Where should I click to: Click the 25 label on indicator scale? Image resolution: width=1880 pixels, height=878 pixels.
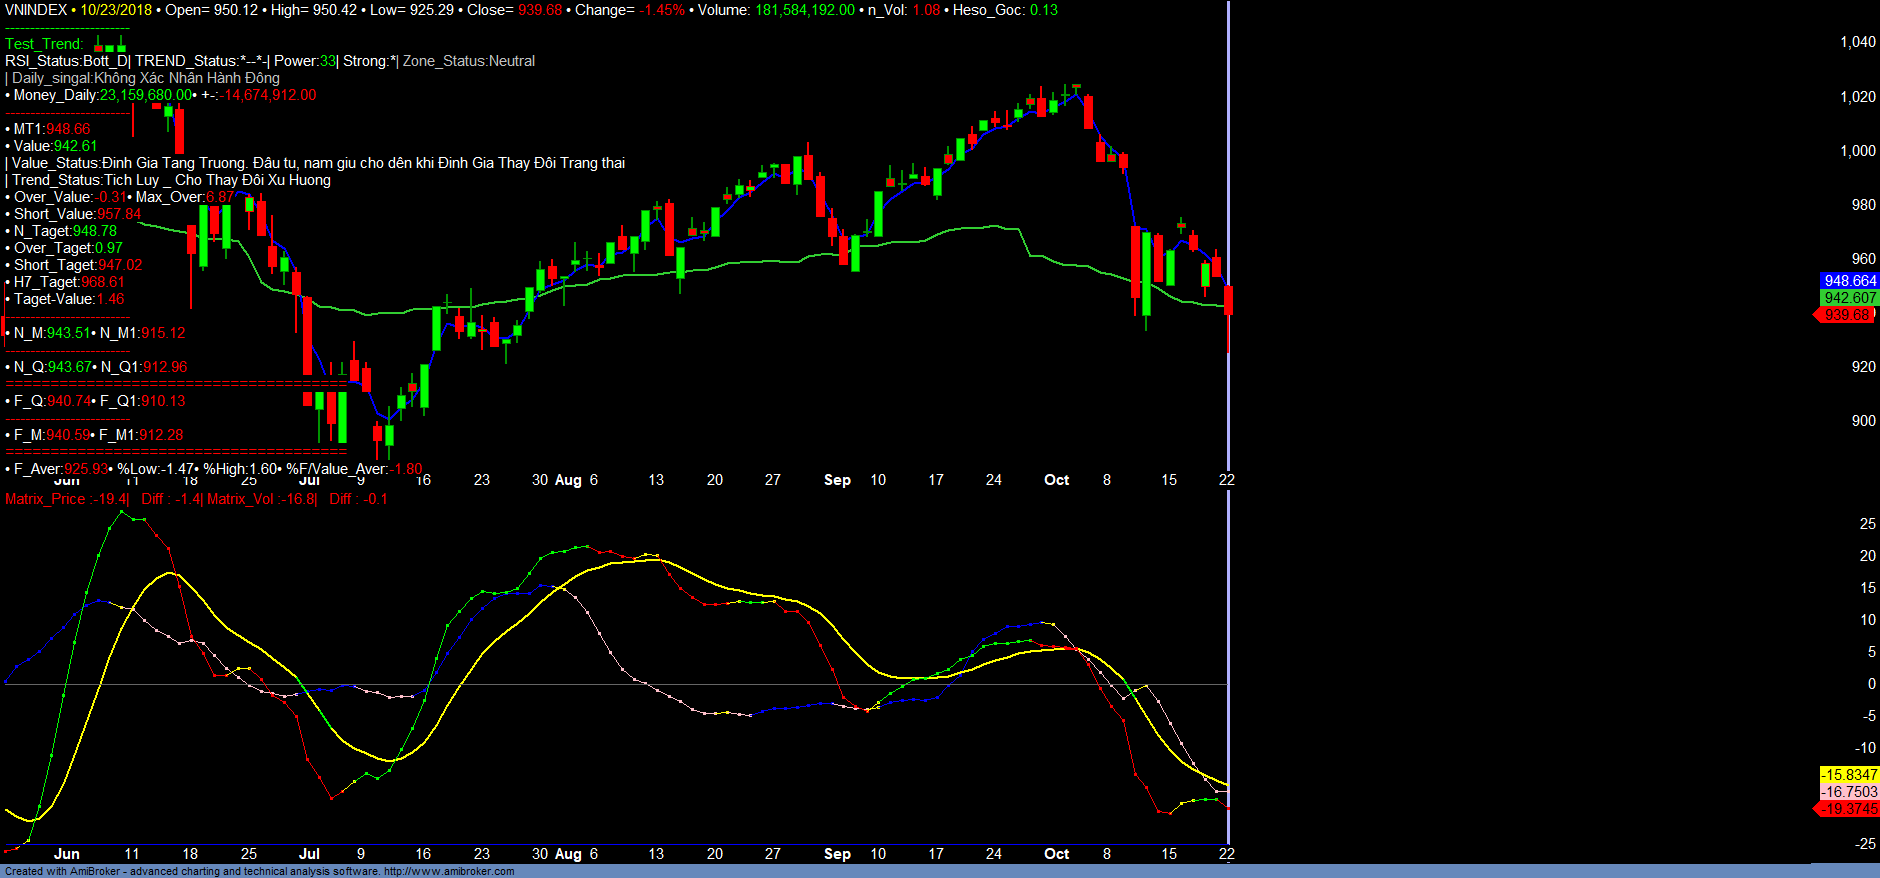click(1867, 524)
